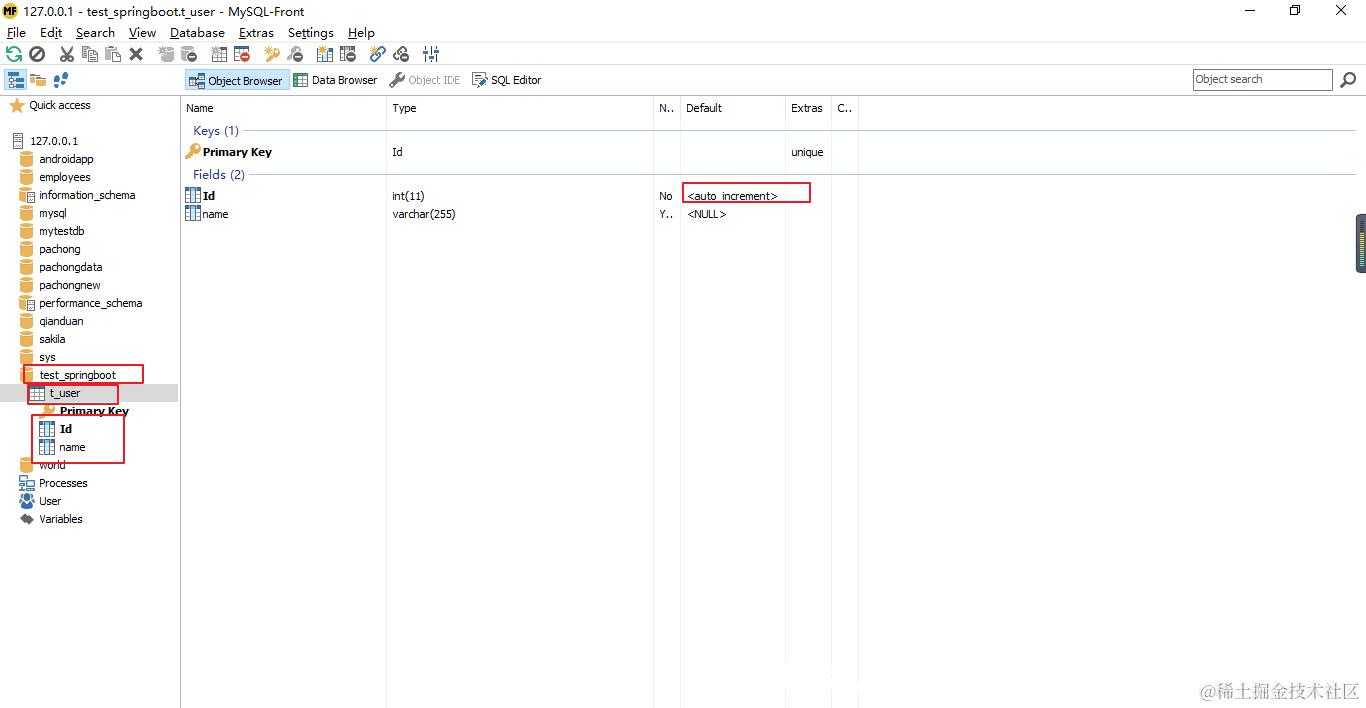Click the Name column header
1366x708 pixels.
point(284,108)
